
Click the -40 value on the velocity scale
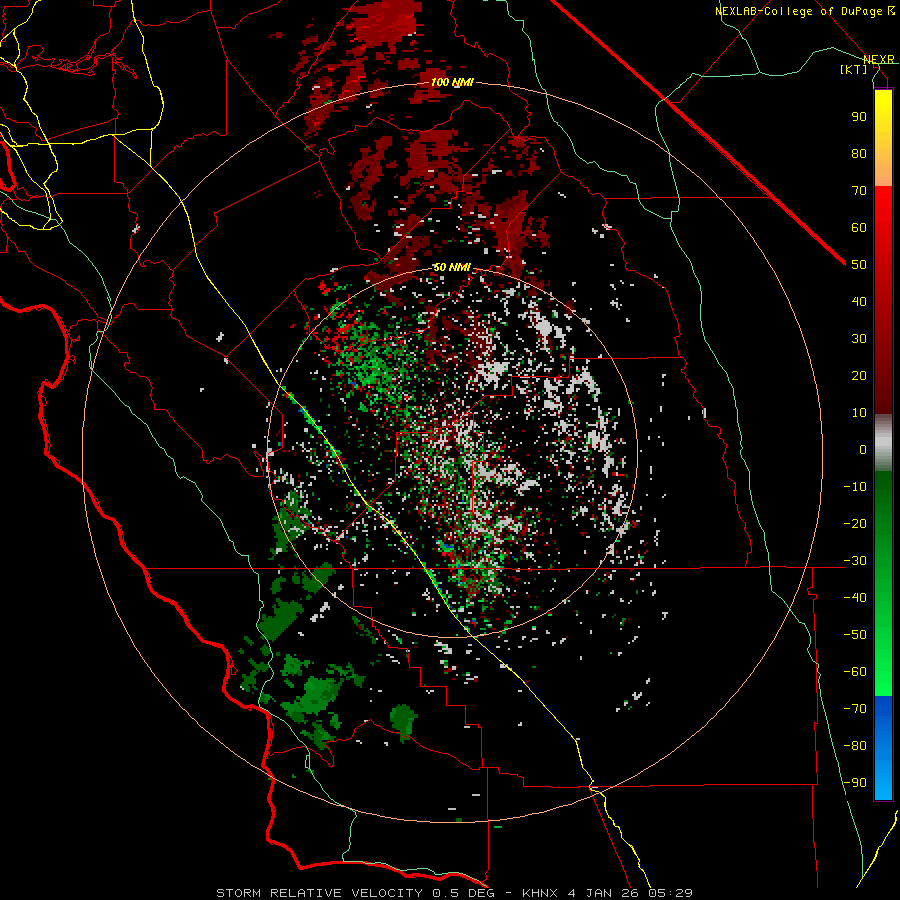[x=855, y=598]
